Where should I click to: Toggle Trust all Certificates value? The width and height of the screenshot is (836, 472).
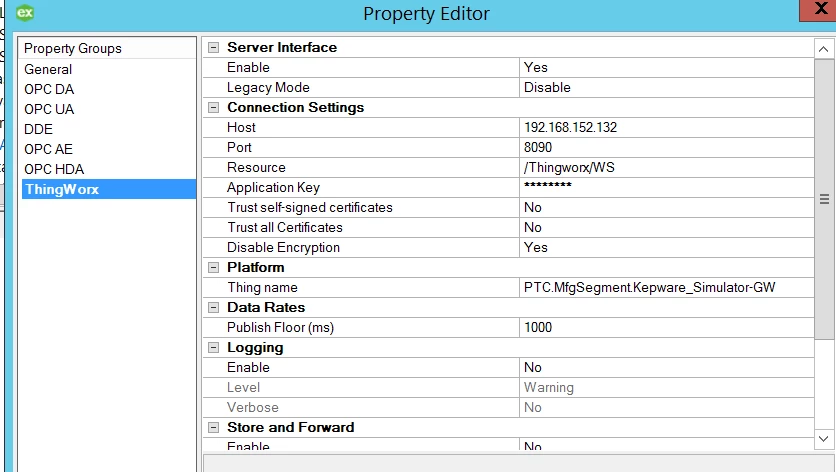point(666,228)
